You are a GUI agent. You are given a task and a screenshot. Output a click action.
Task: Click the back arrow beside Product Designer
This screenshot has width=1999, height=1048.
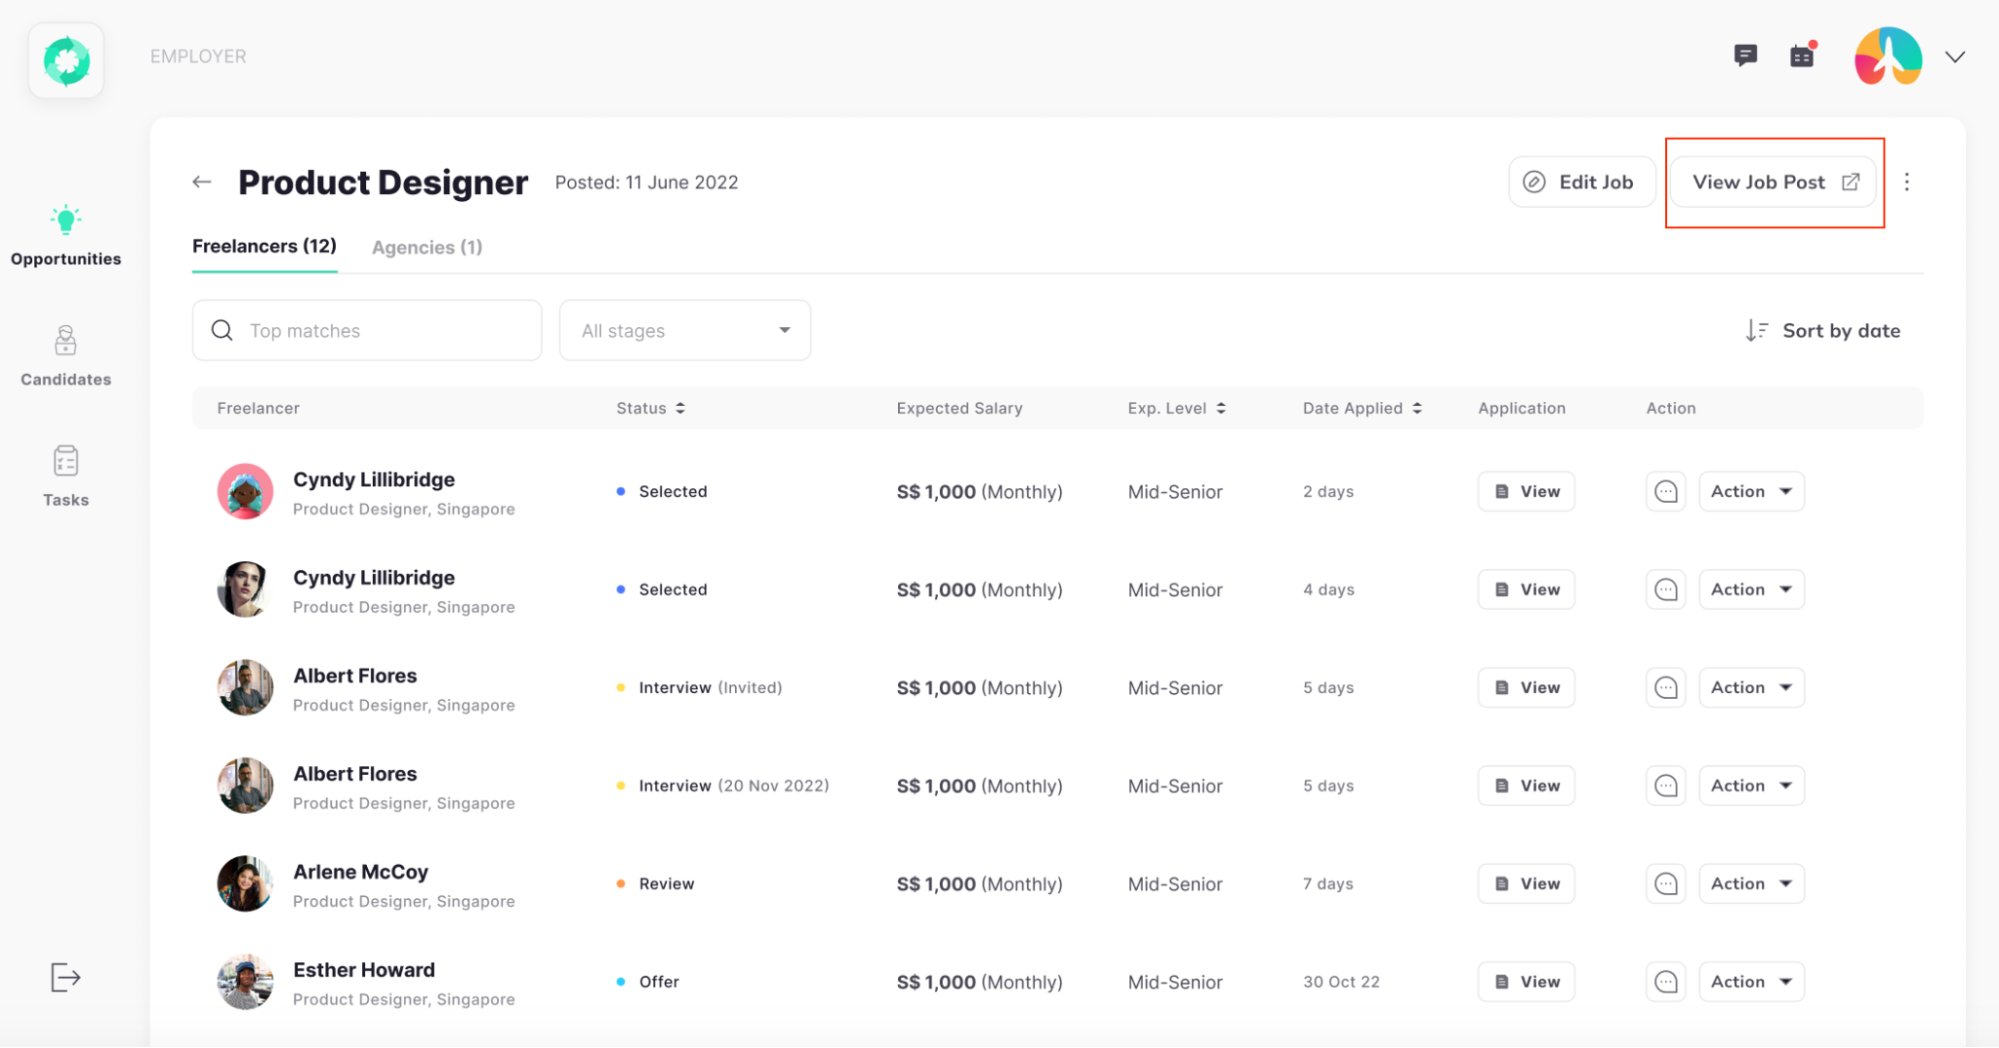(x=202, y=182)
